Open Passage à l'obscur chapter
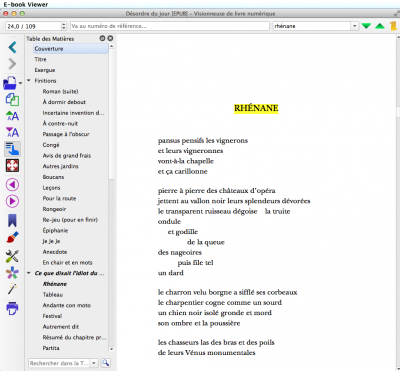Screen dimensions: 400x371 point(66,134)
